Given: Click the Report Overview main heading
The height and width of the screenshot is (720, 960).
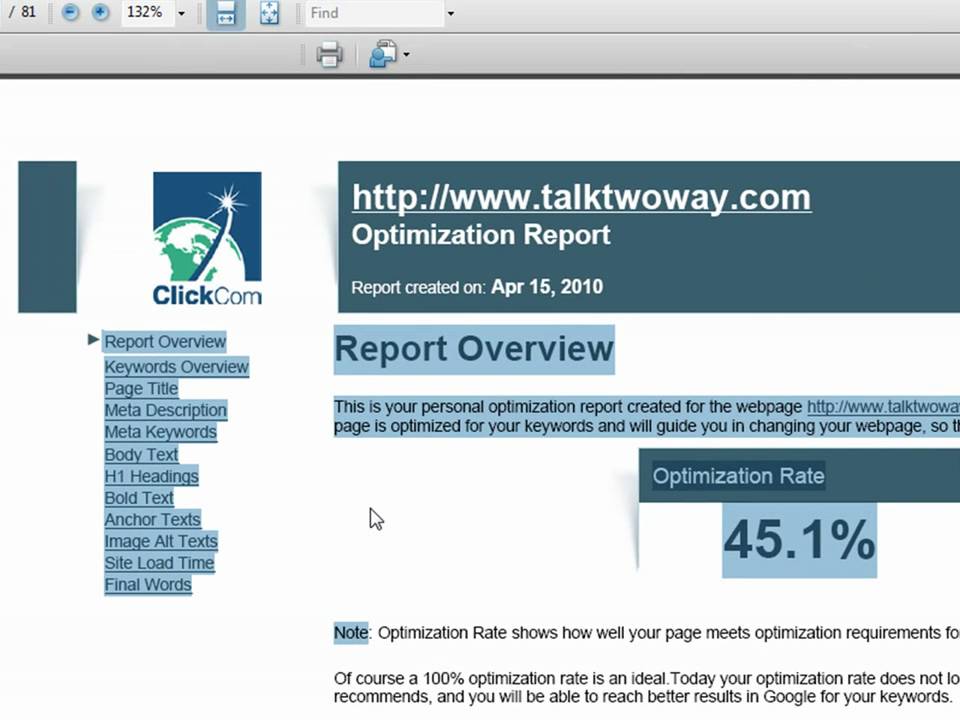Looking at the screenshot, I should pos(474,350).
